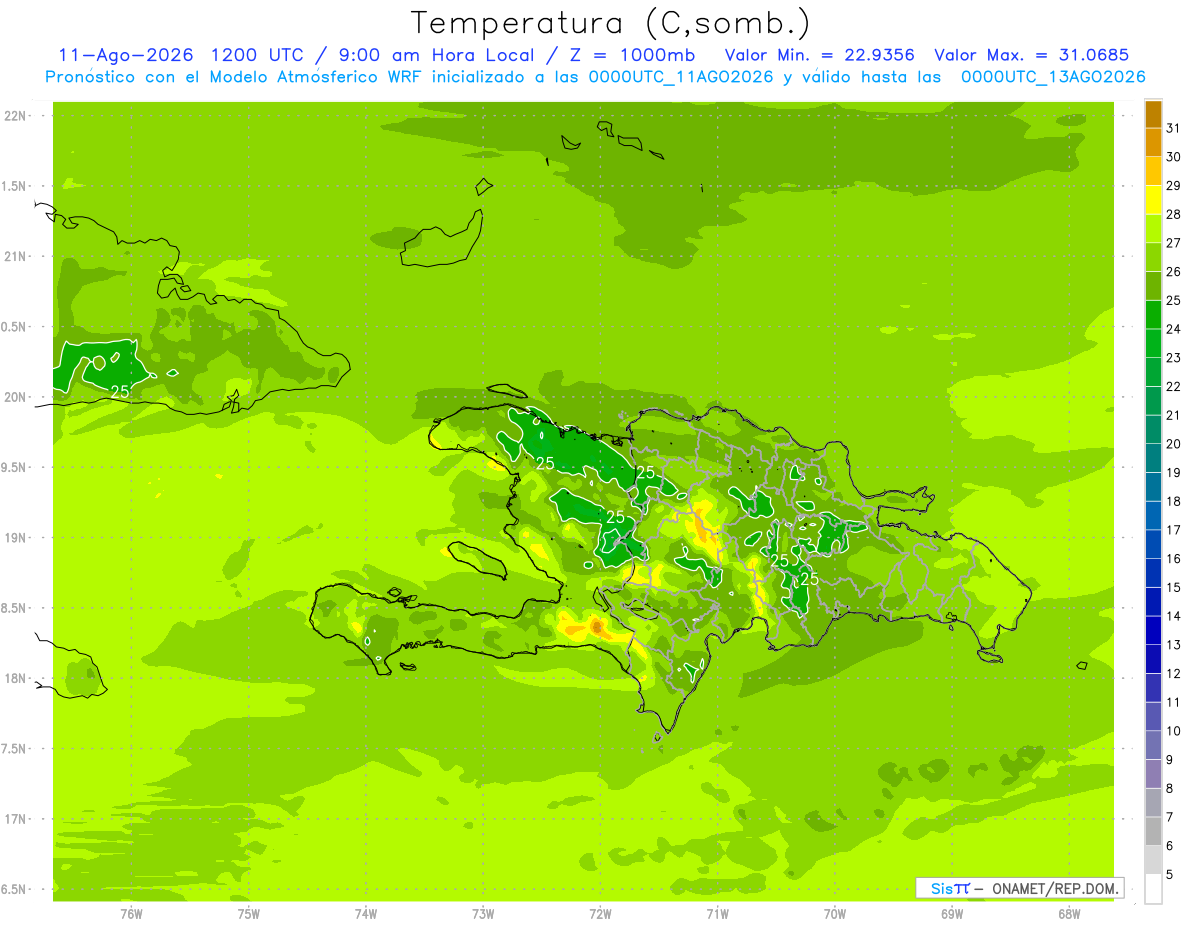Click the '19N' latitude axis label
Screen dimensions: 1200x927
pyautogui.click(x=14, y=538)
